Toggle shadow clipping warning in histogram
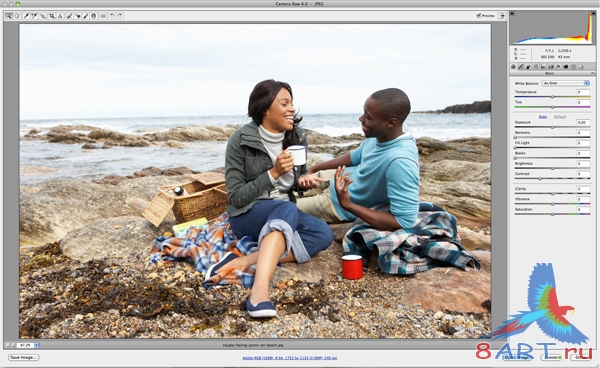Image resolution: width=600 pixels, height=368 pixels. click(512, 13)
